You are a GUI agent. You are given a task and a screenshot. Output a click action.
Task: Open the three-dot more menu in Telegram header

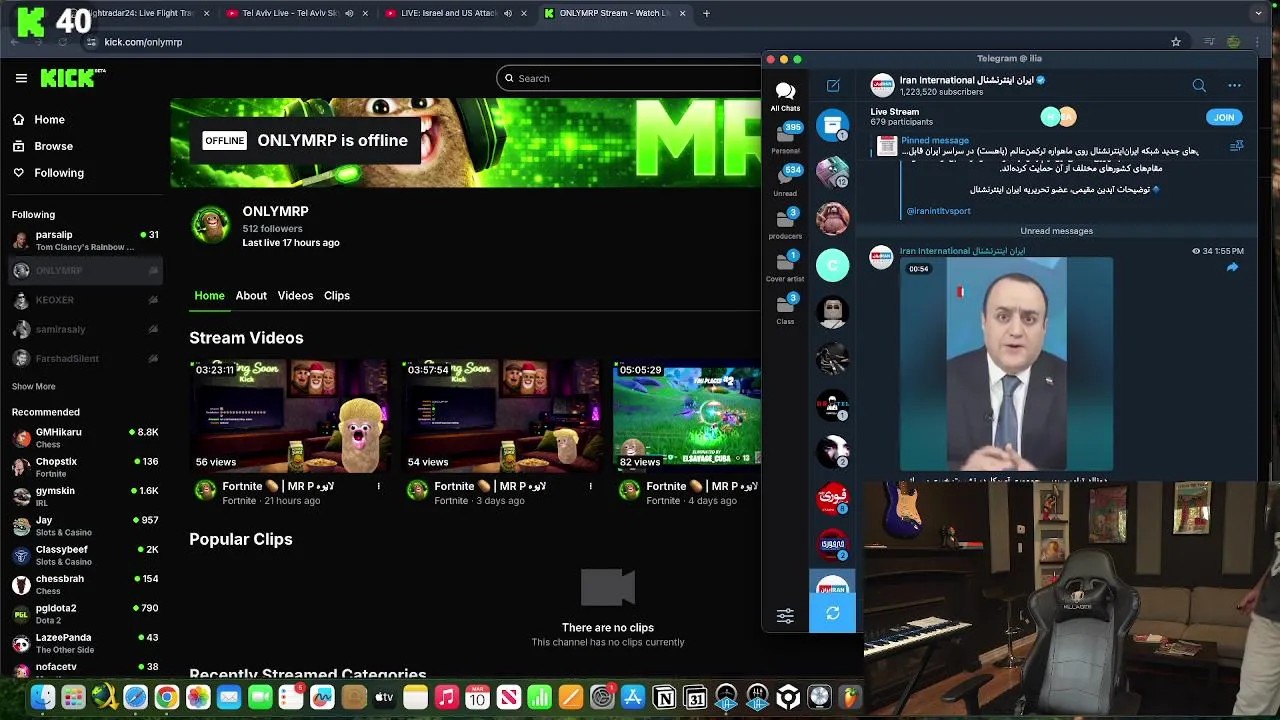1234,86
